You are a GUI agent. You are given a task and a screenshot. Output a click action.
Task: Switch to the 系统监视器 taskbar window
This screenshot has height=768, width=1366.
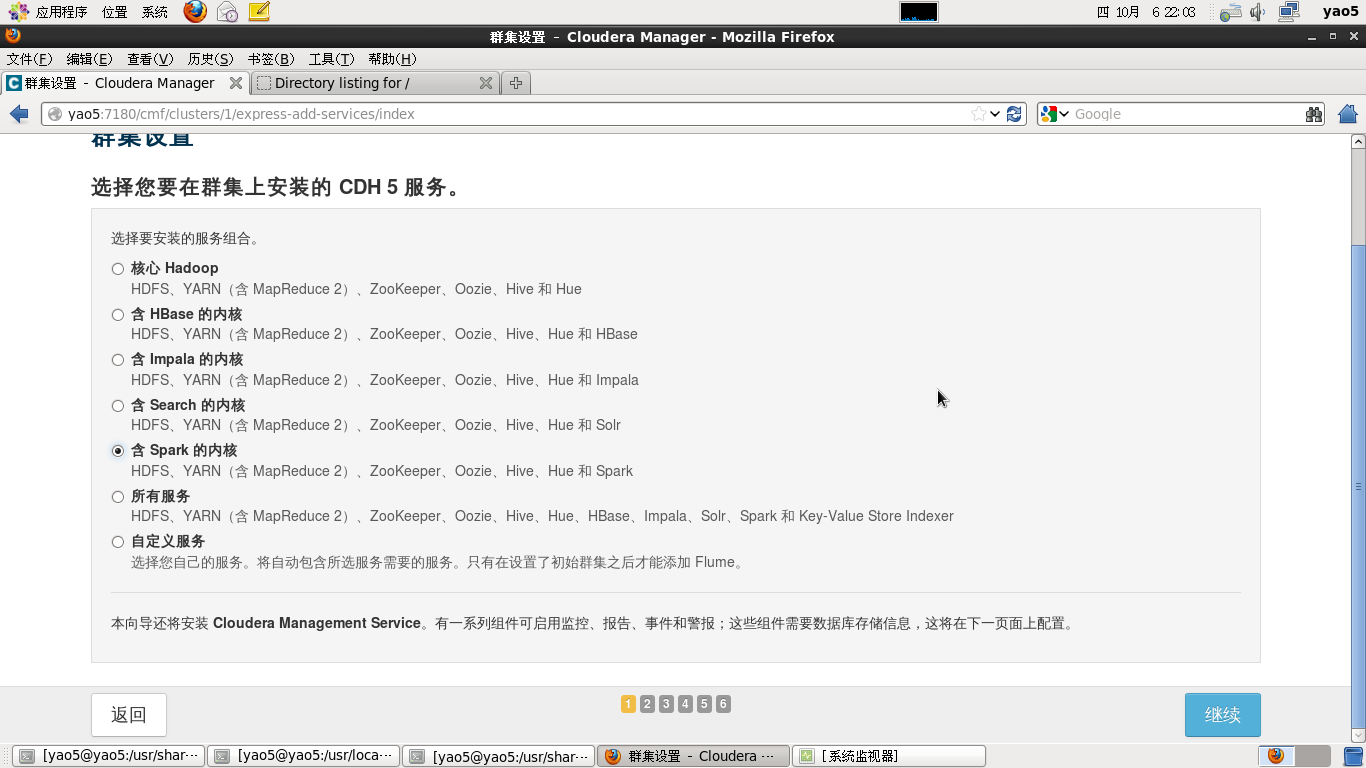[x=889, y=756]
